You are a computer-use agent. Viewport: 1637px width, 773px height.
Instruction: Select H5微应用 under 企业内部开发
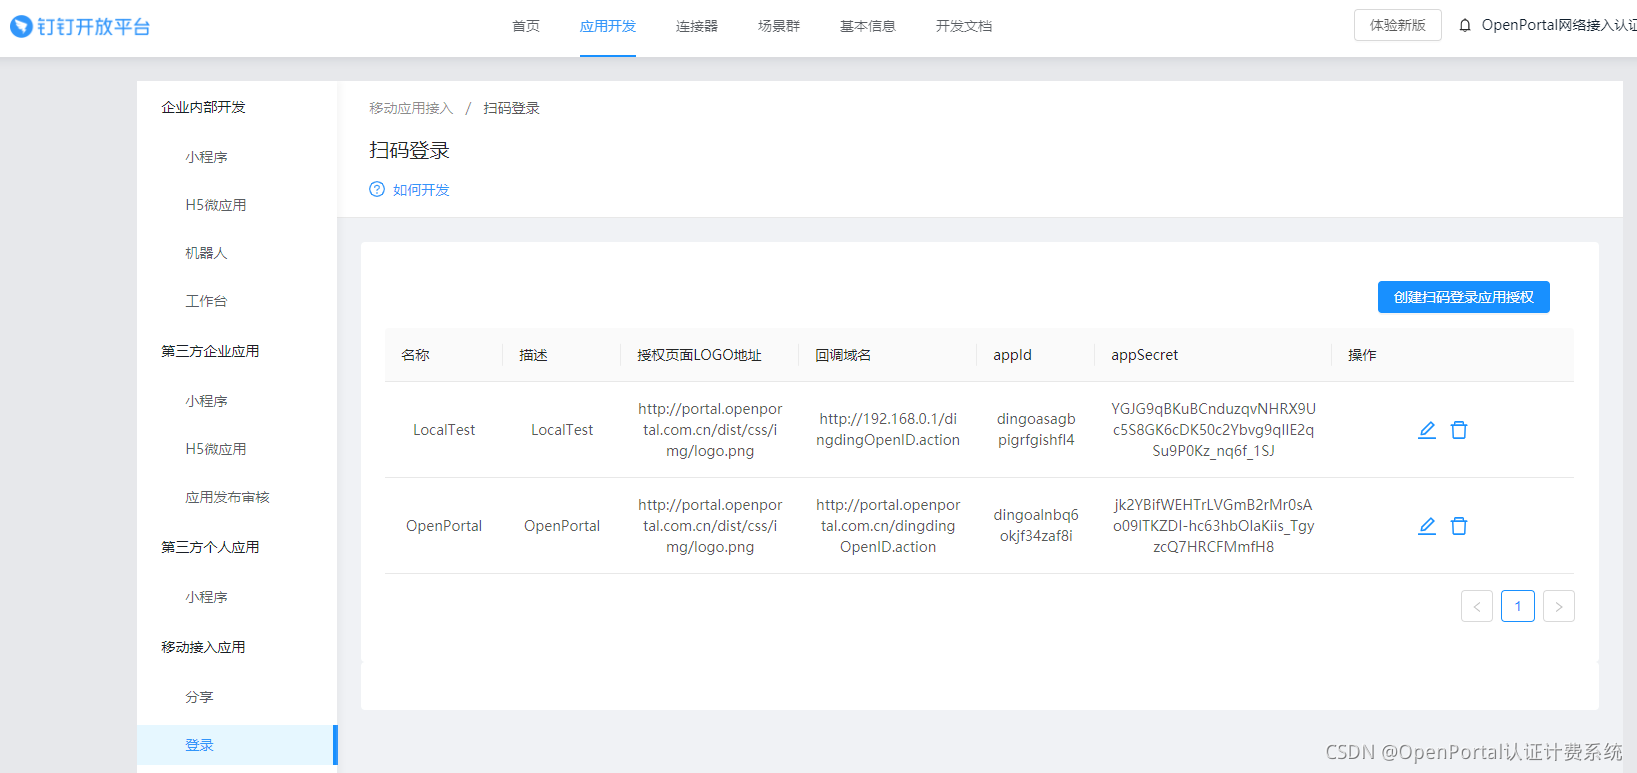(216, 205)
